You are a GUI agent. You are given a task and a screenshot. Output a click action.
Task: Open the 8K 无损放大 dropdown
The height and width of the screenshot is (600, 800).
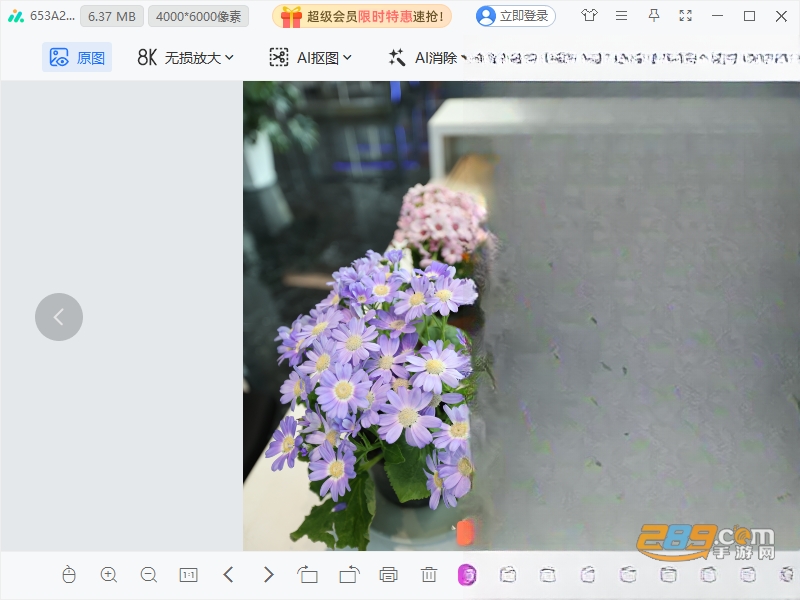click(x=185, y=58)
